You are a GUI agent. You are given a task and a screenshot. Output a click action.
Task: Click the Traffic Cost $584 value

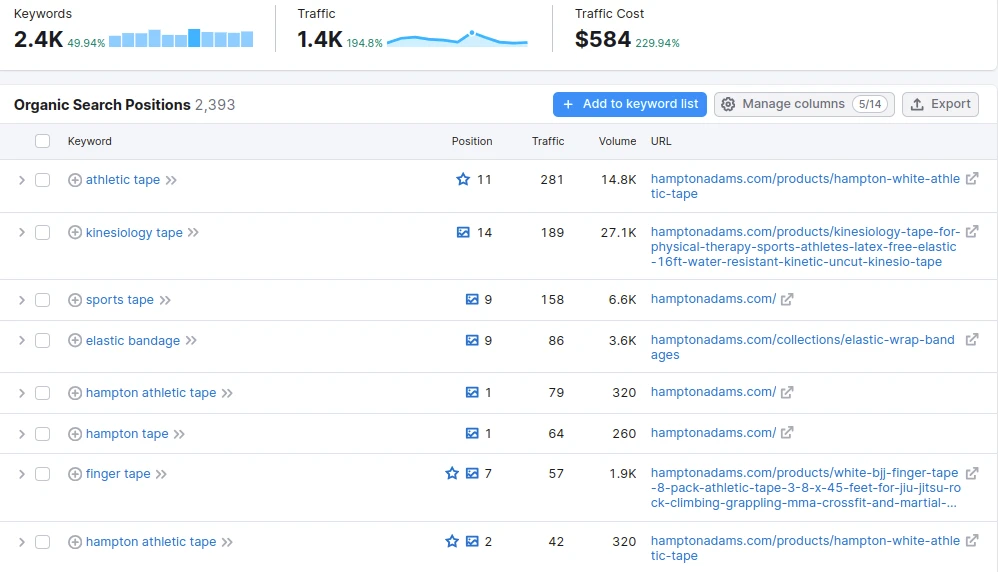click(x=603, y=39)
